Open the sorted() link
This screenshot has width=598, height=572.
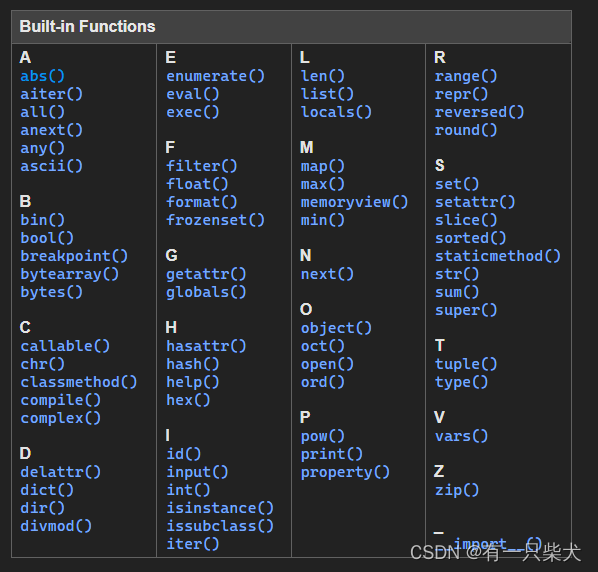tap(471, 238)
